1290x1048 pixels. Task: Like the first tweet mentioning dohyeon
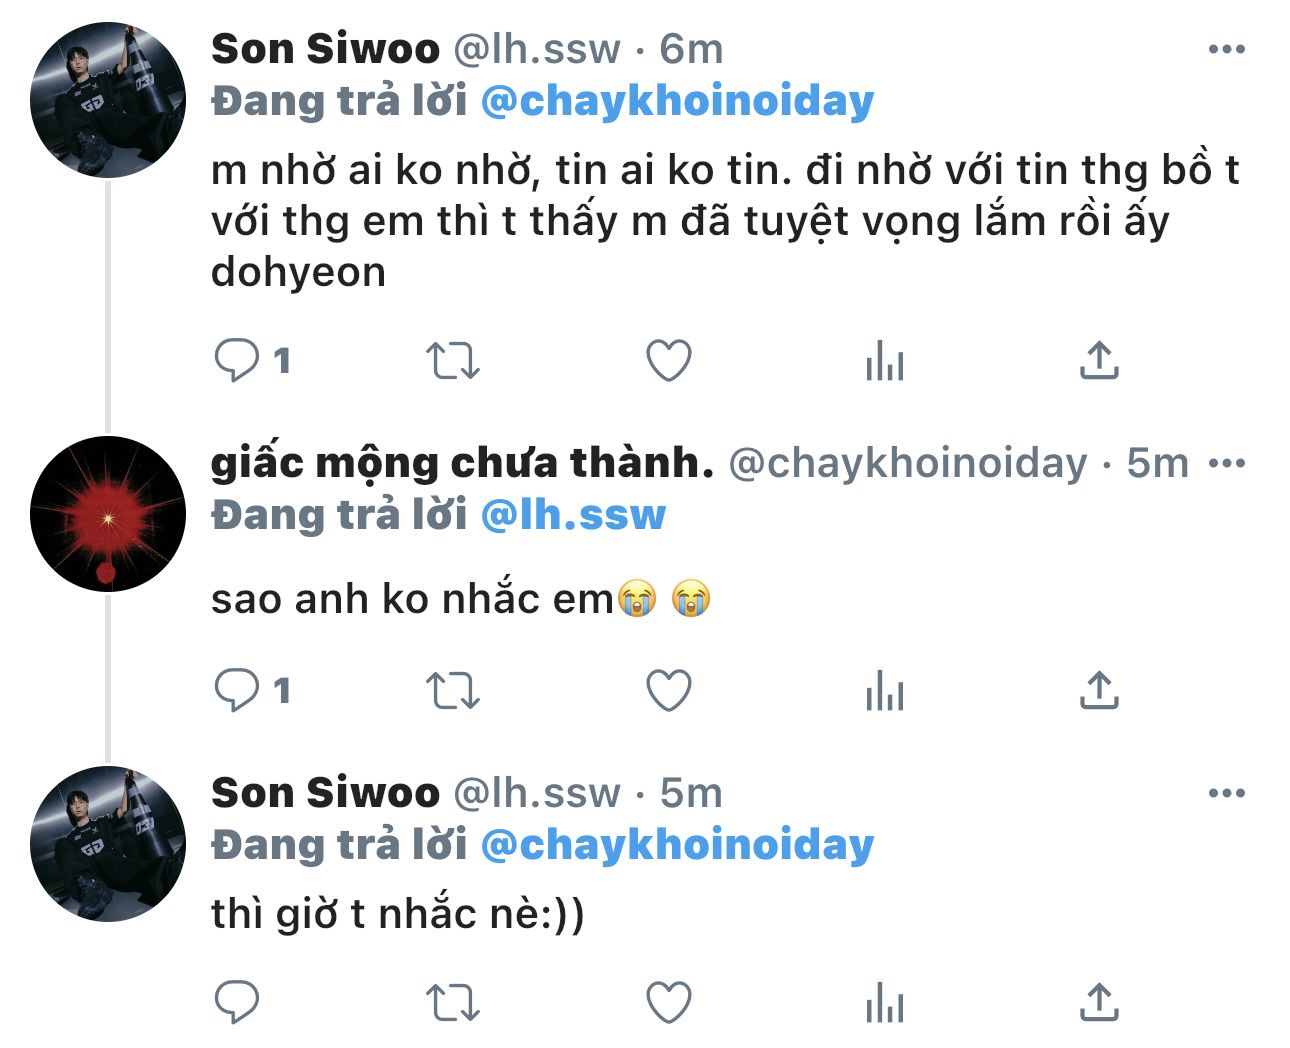(669, 361)
